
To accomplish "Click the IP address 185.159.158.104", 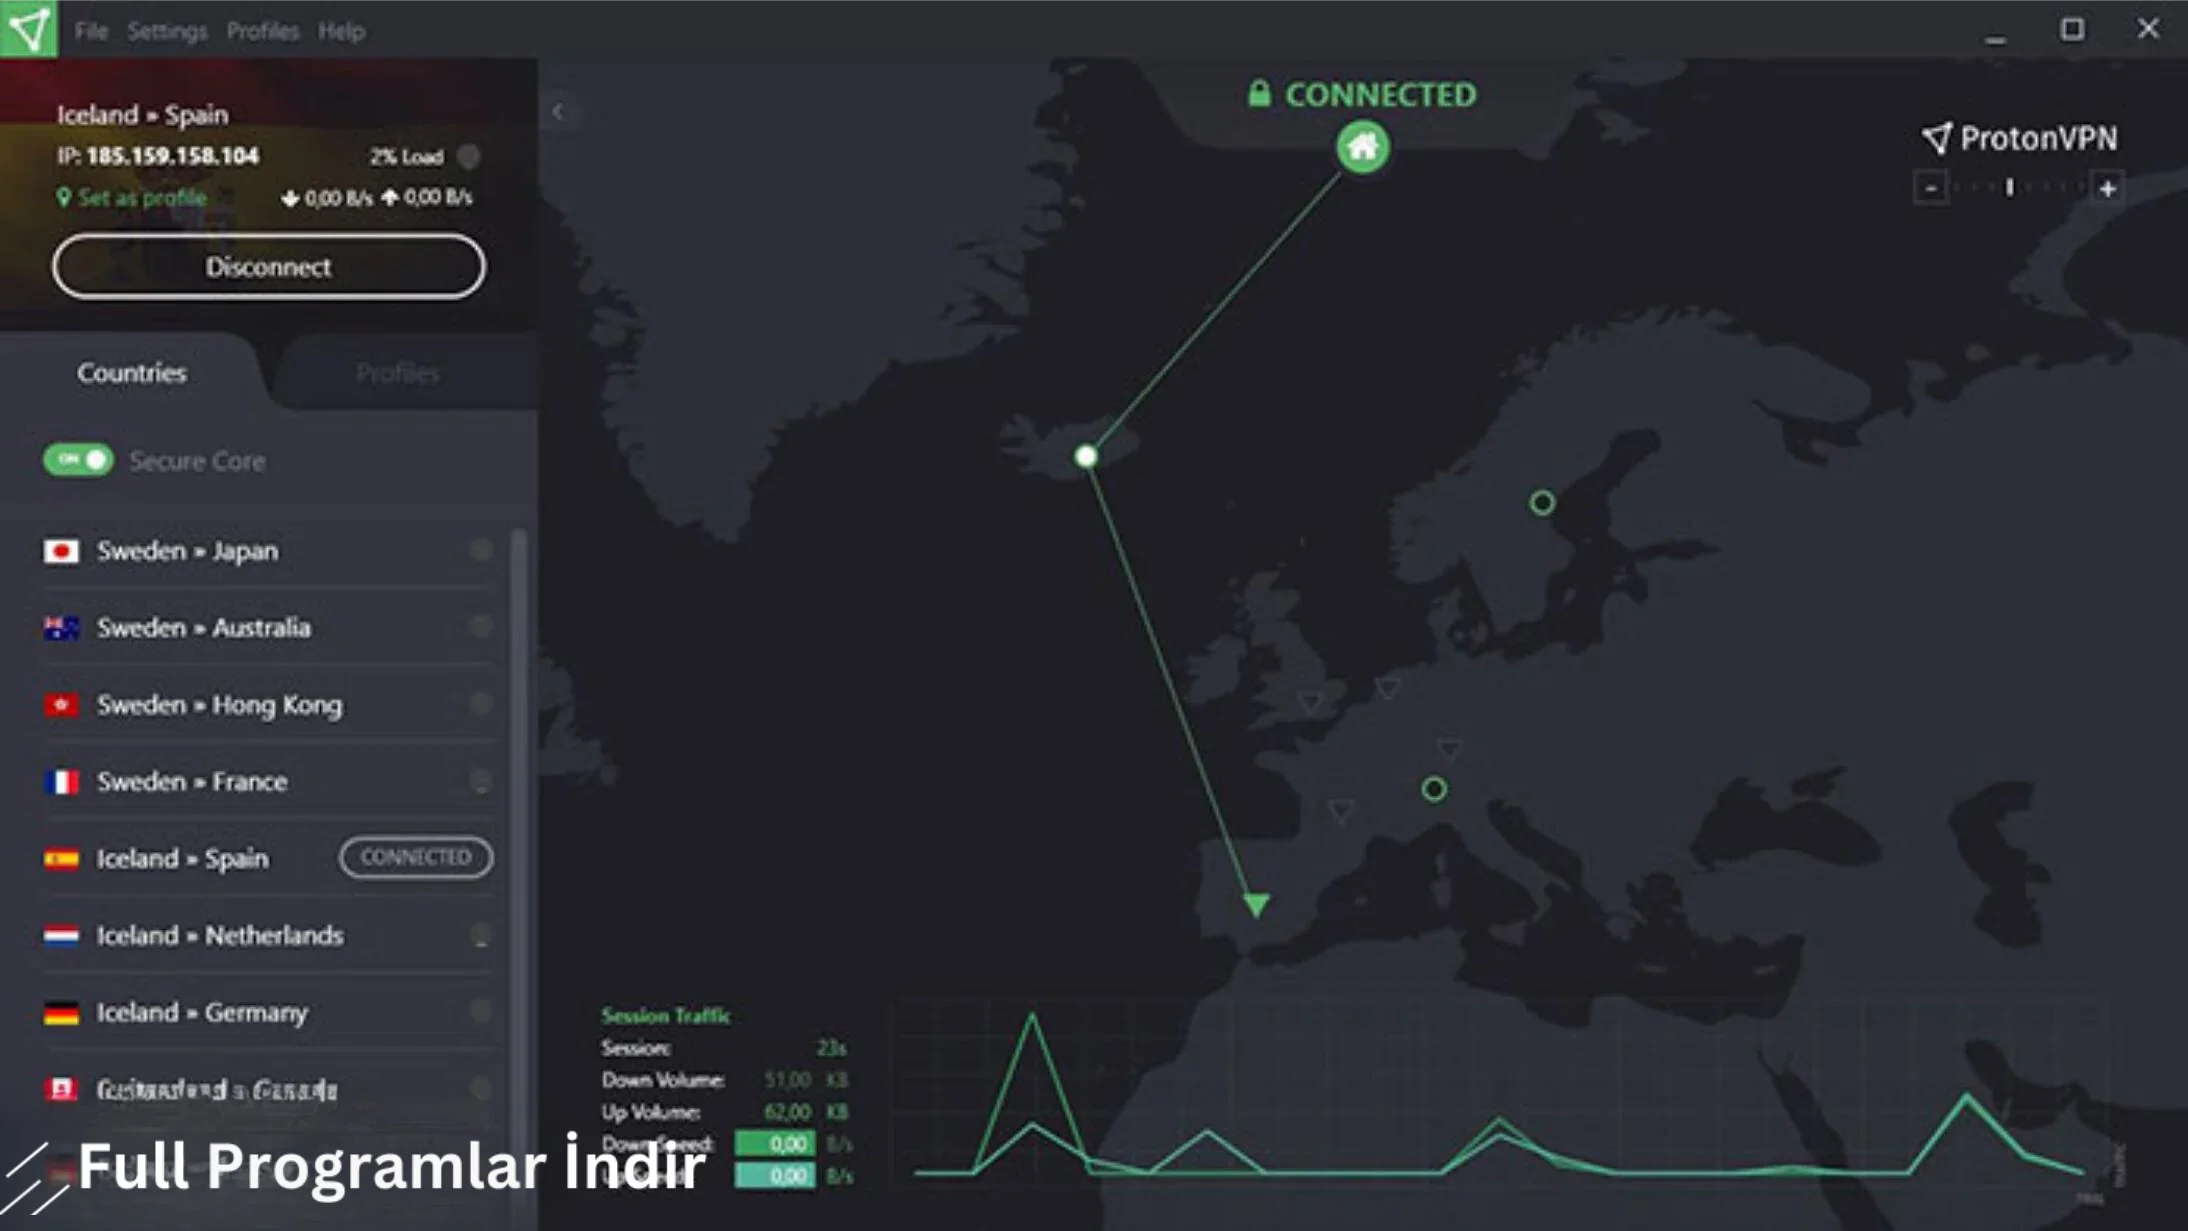I will 172,156.
